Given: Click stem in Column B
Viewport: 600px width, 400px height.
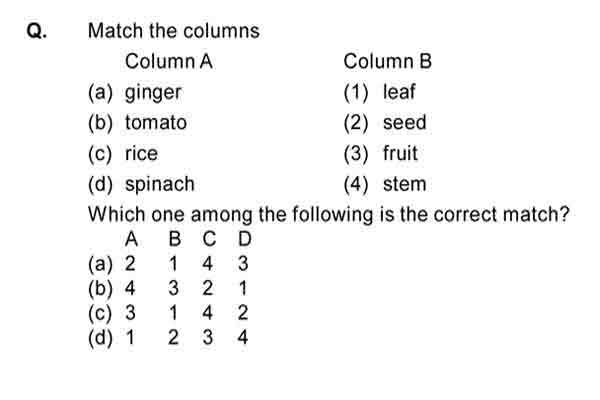Looking at the screenshot, I should coord(404,184).
